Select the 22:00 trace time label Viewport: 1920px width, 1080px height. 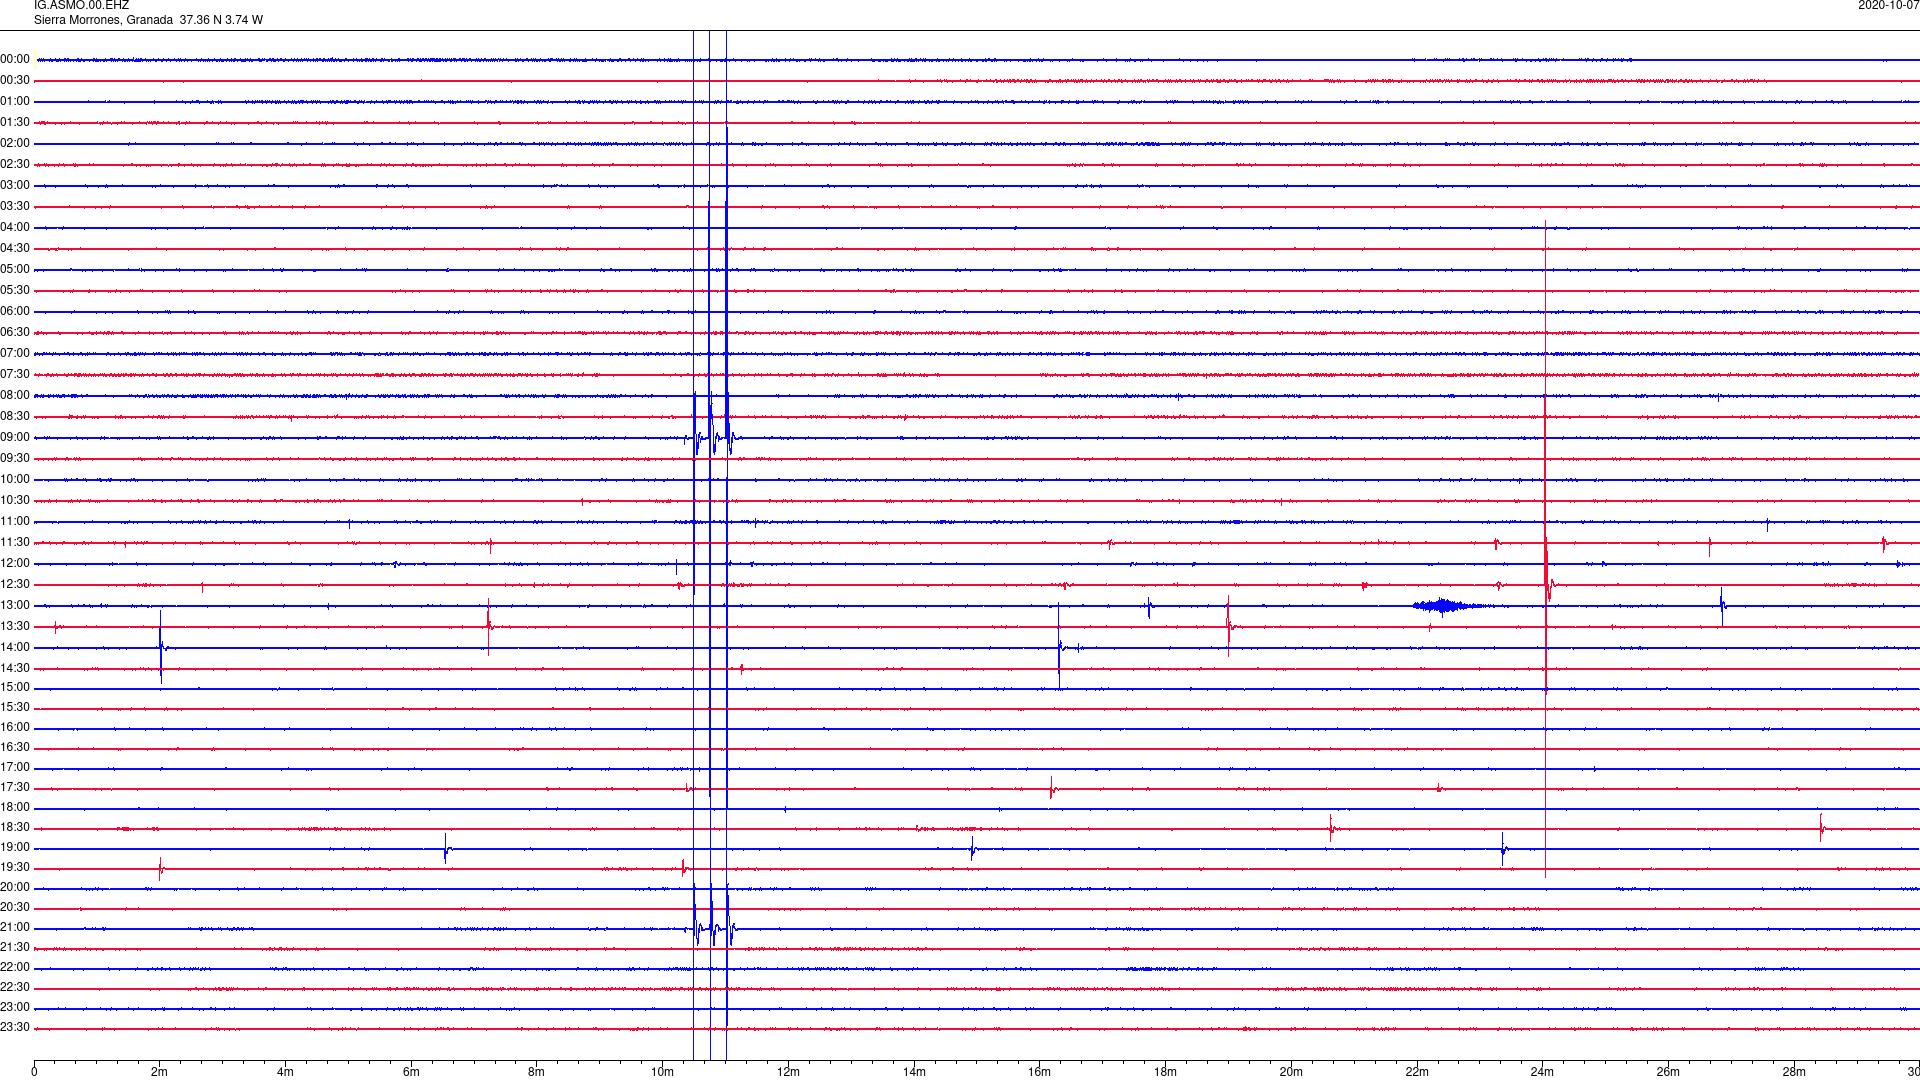[x=15, y=968]
